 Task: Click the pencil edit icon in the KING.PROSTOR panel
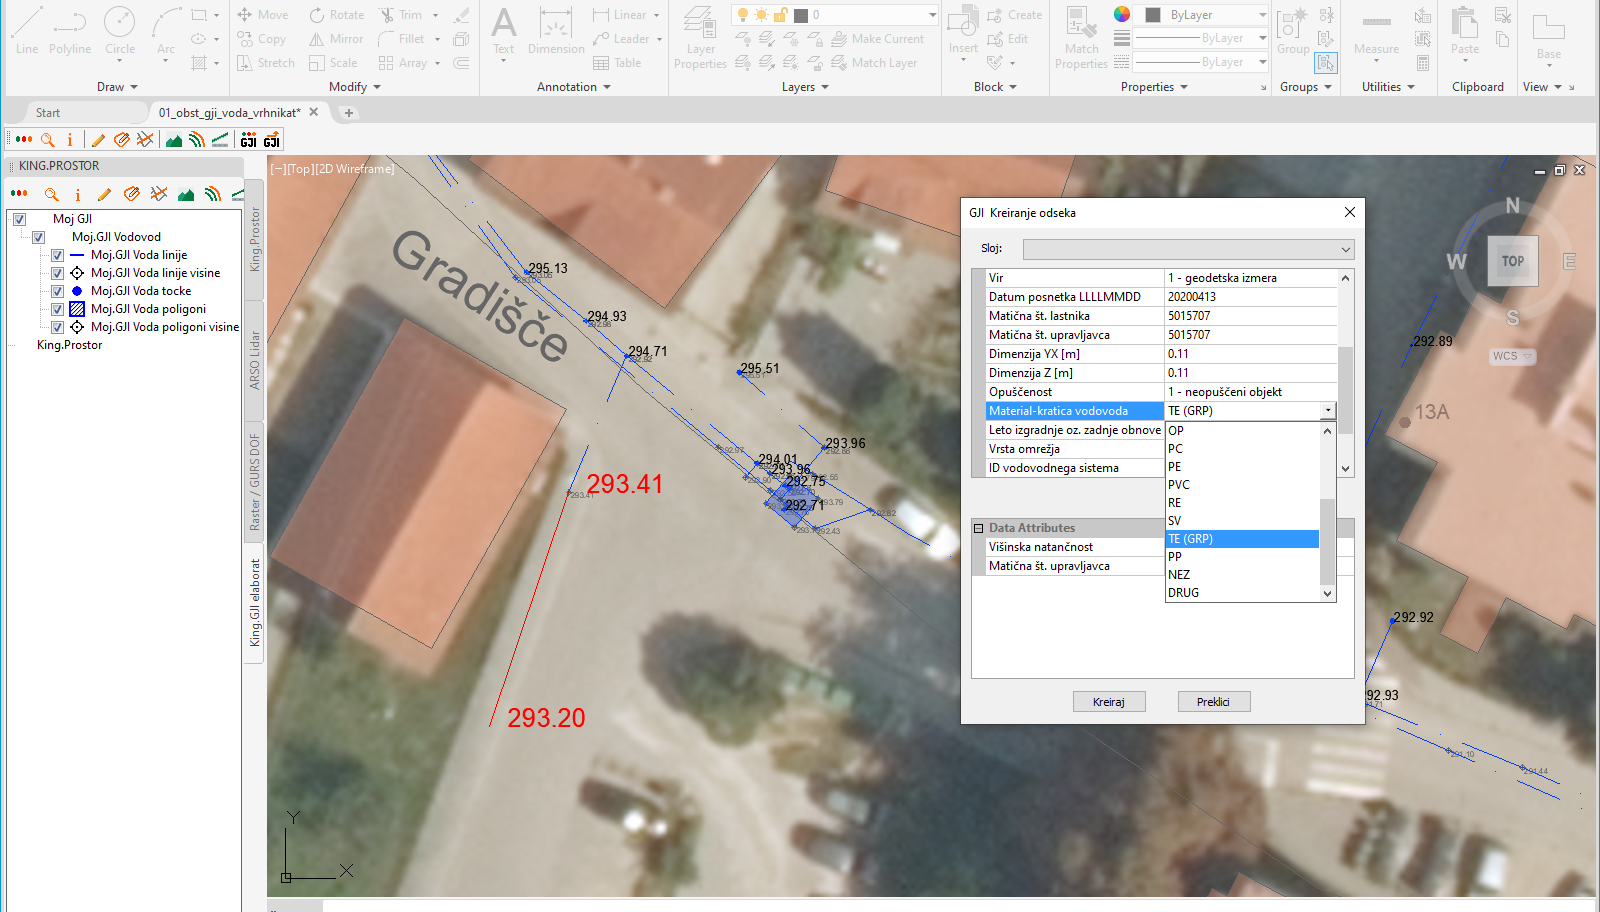coord(104,194)
